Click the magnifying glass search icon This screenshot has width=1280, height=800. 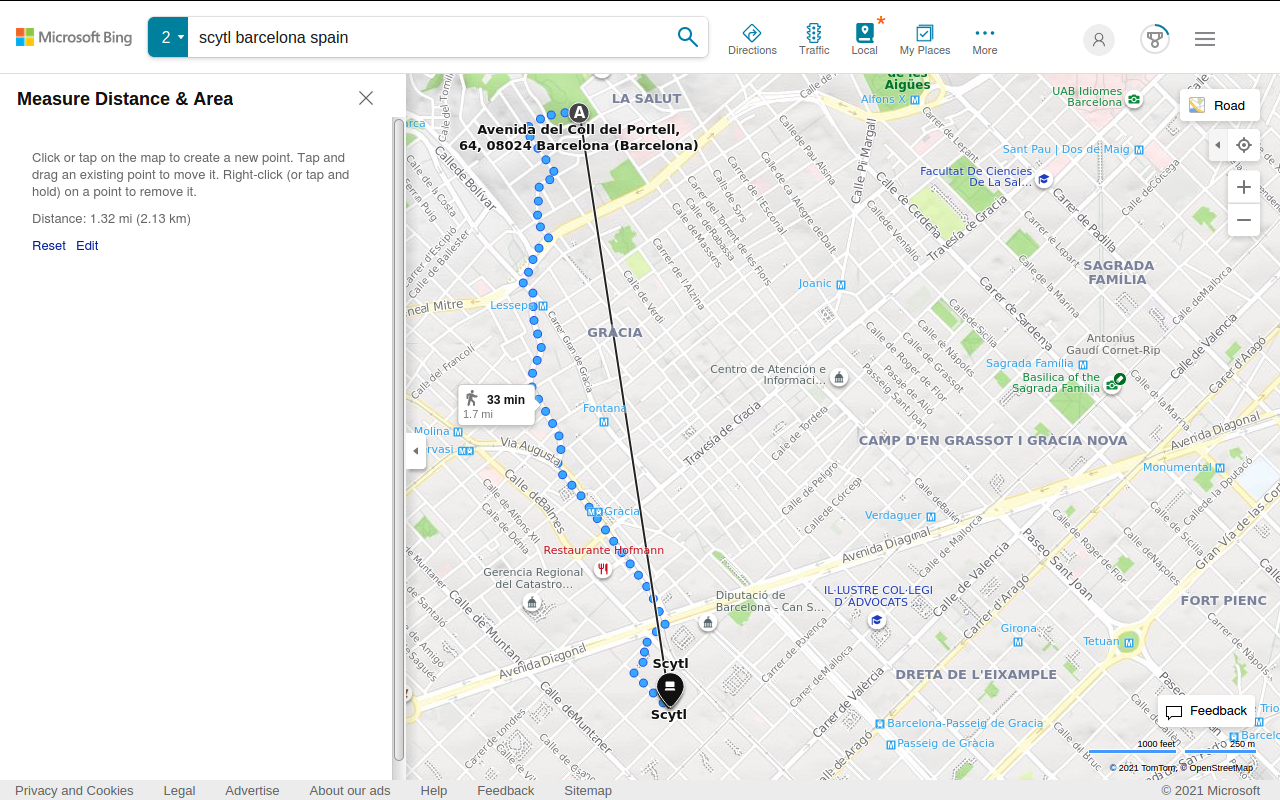(x=688, y=38)
